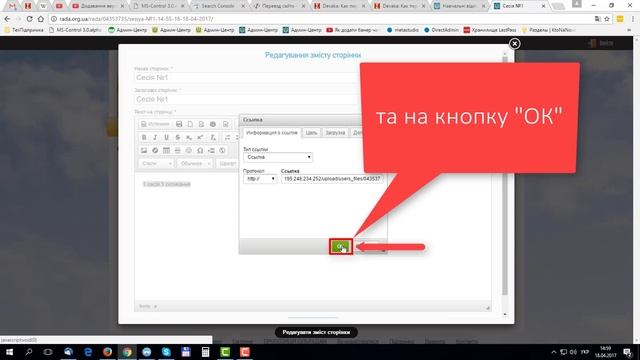Click the page heading field 'Сесія №1'
This screenshot has width=640, height=360.
[247, 99]
